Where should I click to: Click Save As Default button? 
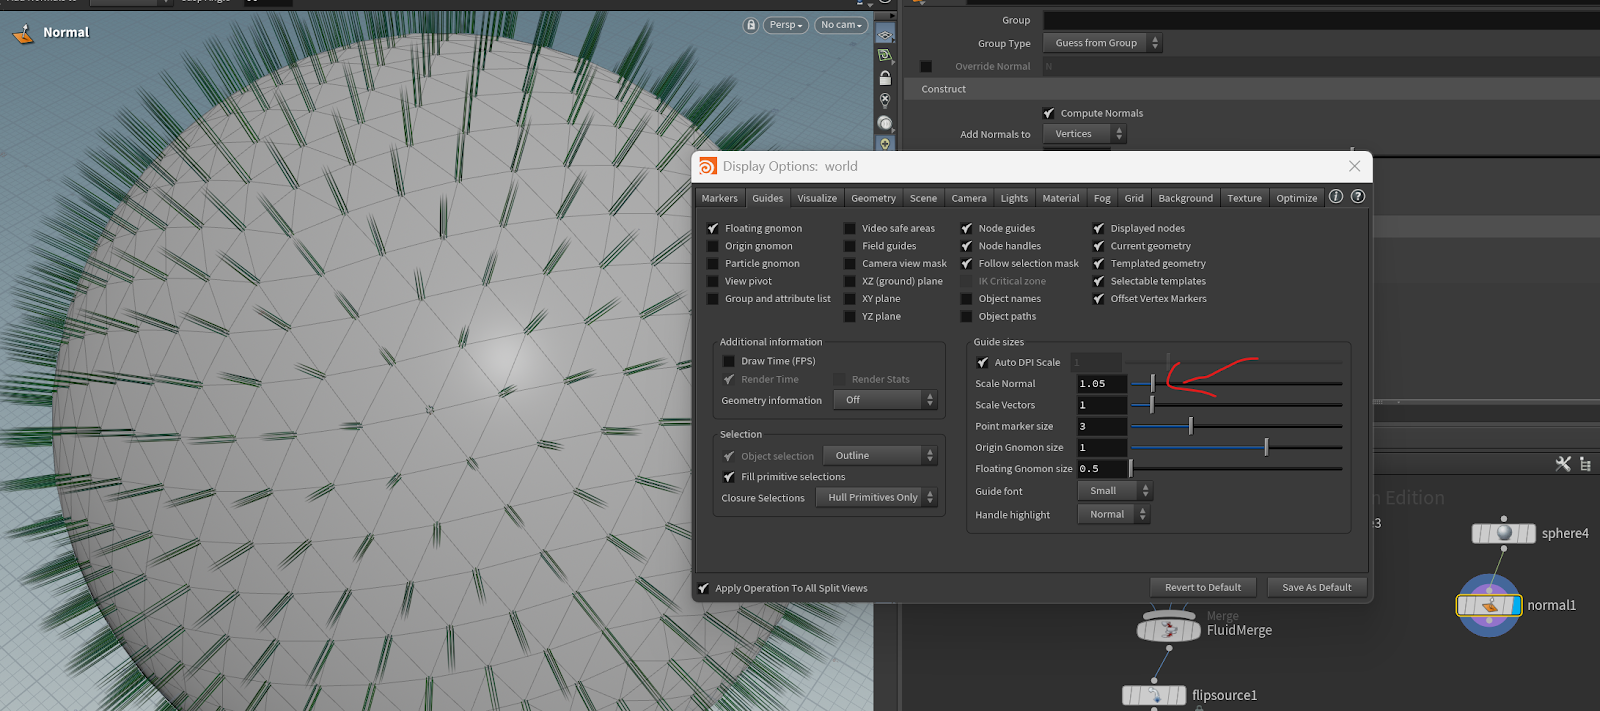[1317, 588]
